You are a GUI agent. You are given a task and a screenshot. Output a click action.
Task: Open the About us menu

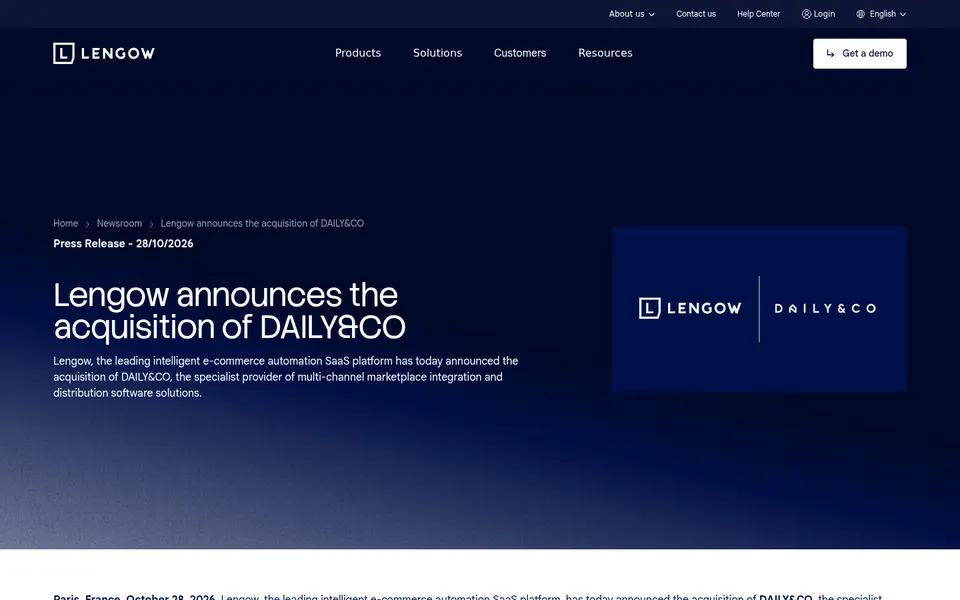(x=631, y=14)
